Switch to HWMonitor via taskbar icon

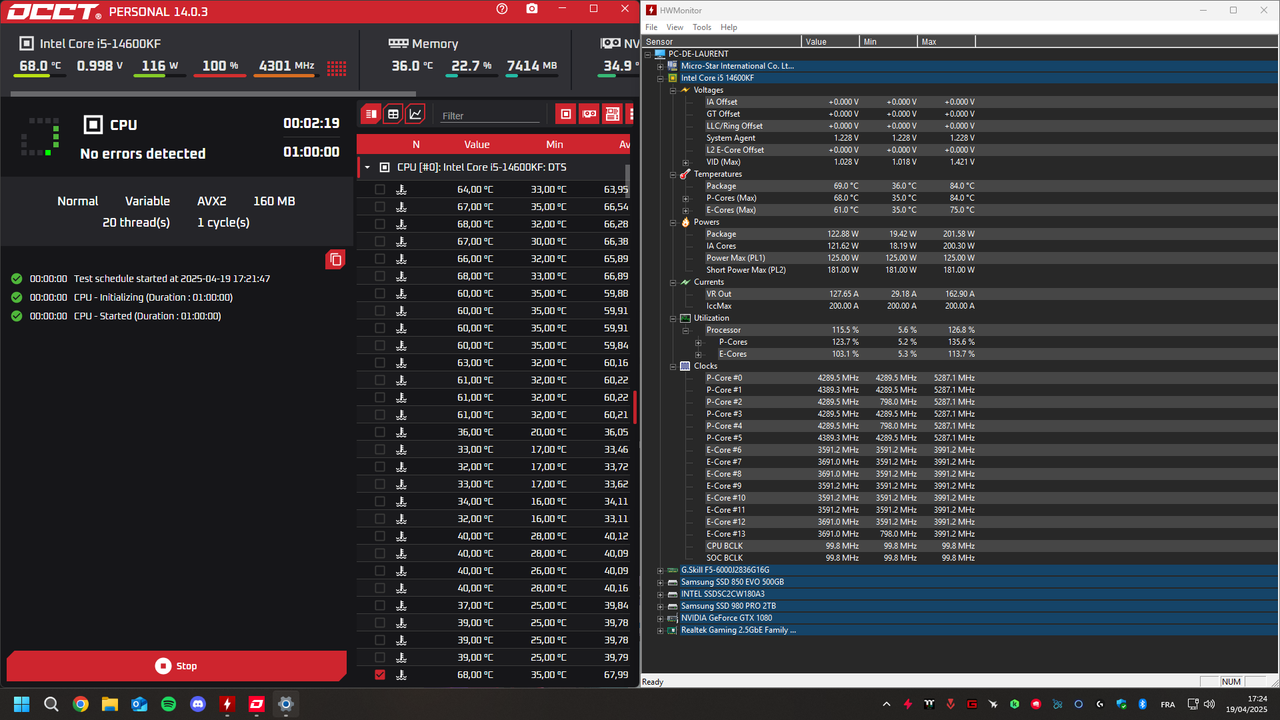tap(227, 704)
